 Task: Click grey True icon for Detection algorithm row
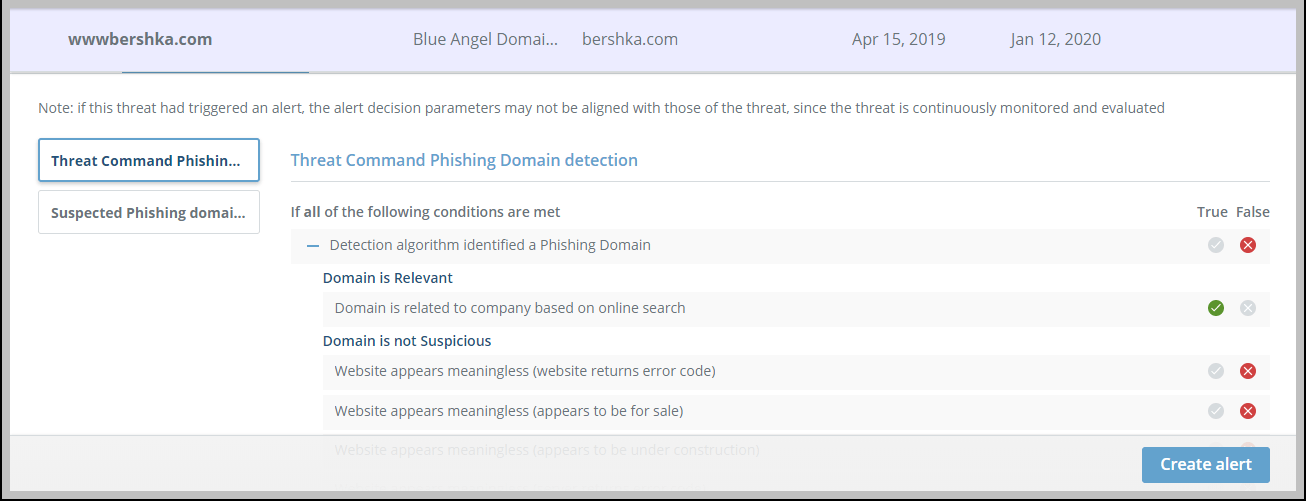1216,245
